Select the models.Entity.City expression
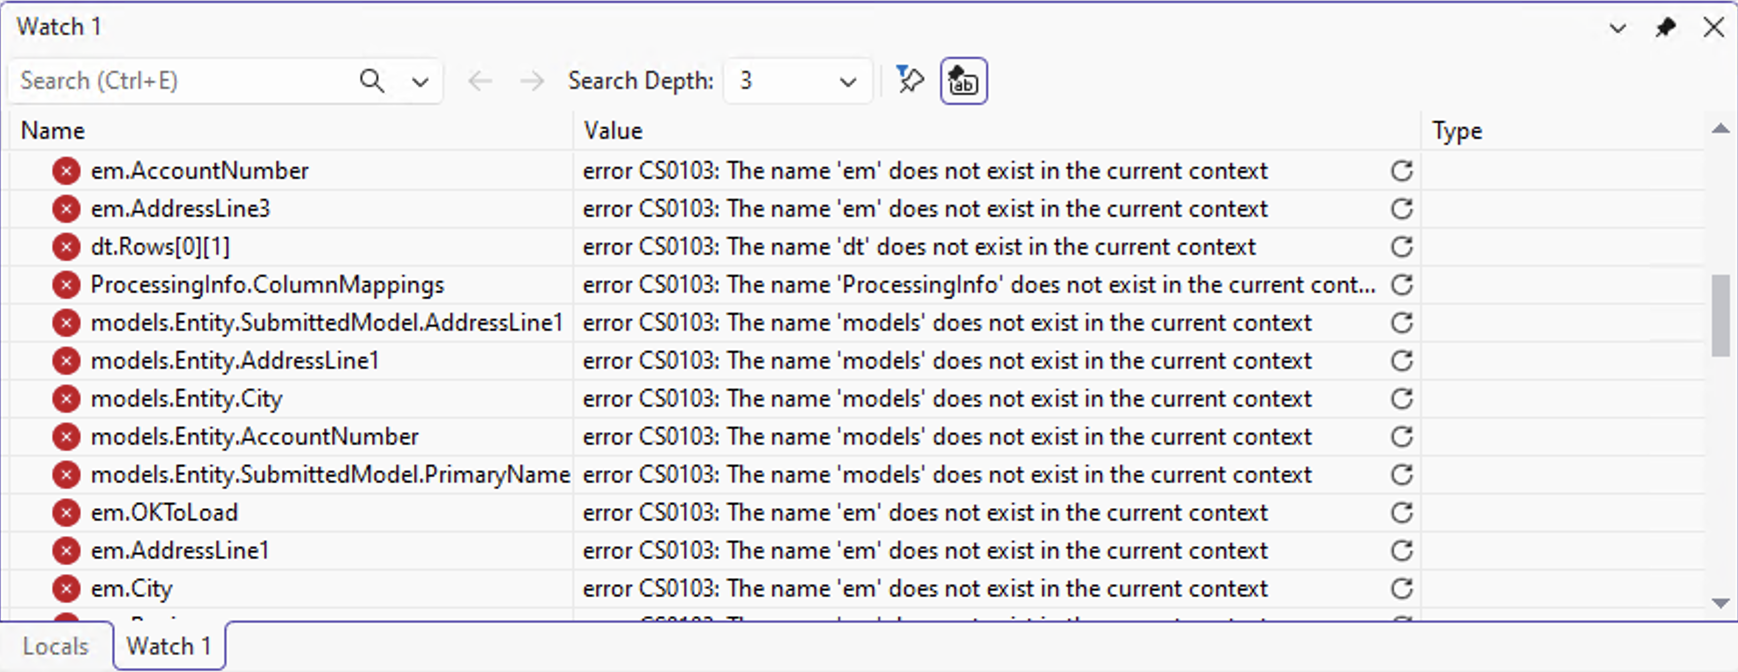This screenshot has height=672, width=1738. (x=187, y=399)
